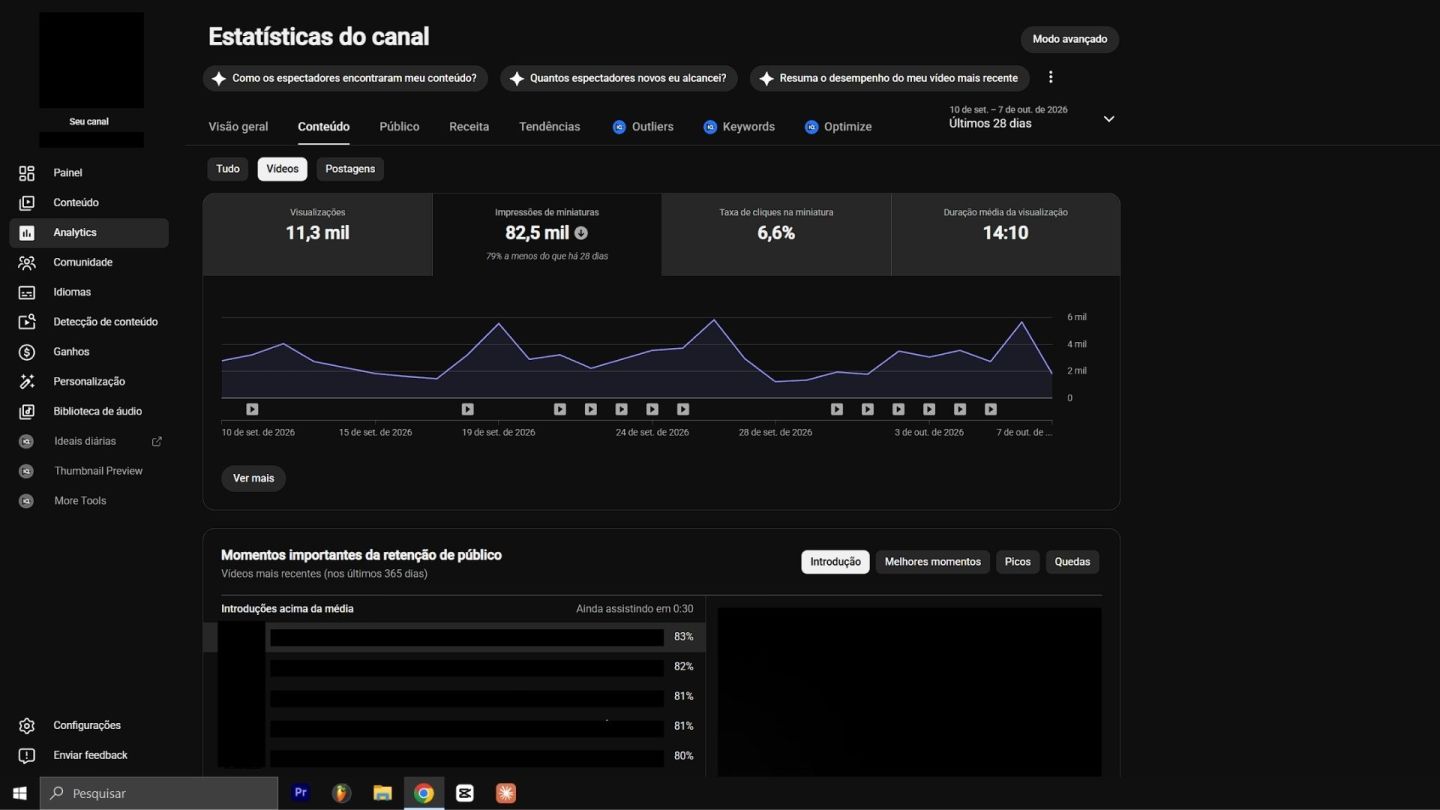Open Premiere Pro from the taskbar
This screenshot has height=810, width=1440.
point(300,793)
